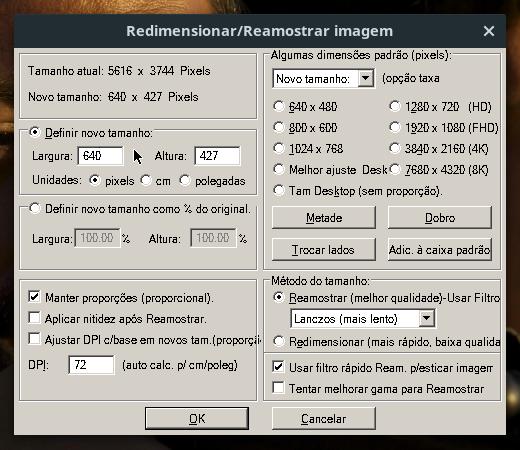Click the Cancelar button
This screenshot has width=520, height=450.
[x=324, y=419]
